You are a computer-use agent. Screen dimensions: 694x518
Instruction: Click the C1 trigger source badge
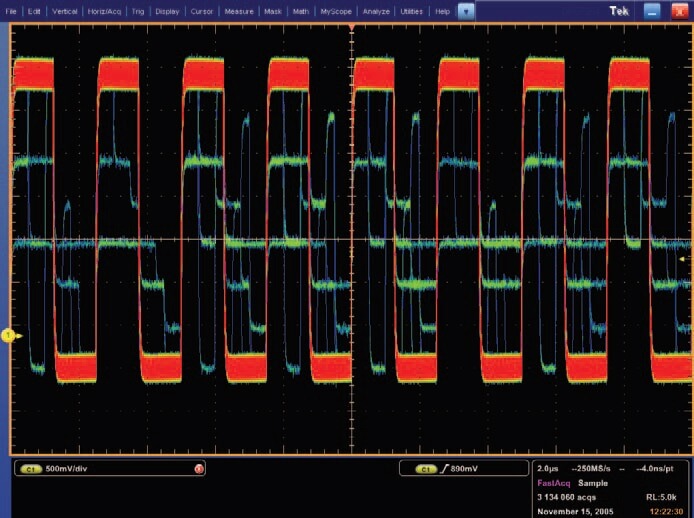425,468
